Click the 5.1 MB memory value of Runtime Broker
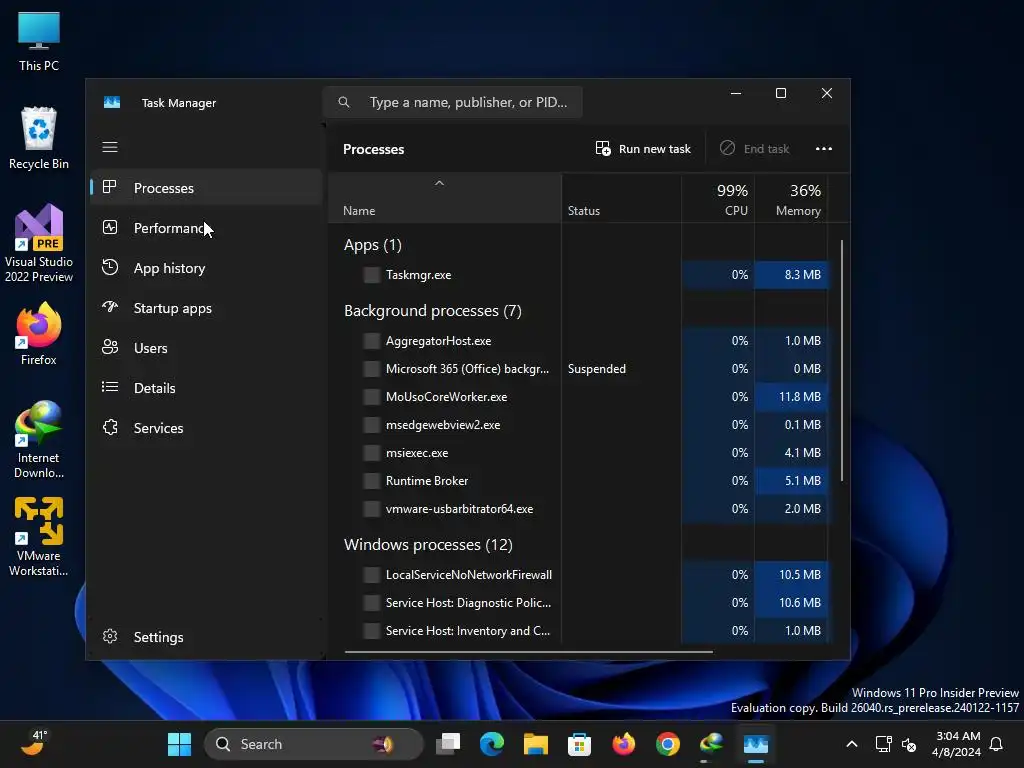This screenshot has width=1024, height=768. 792,481
